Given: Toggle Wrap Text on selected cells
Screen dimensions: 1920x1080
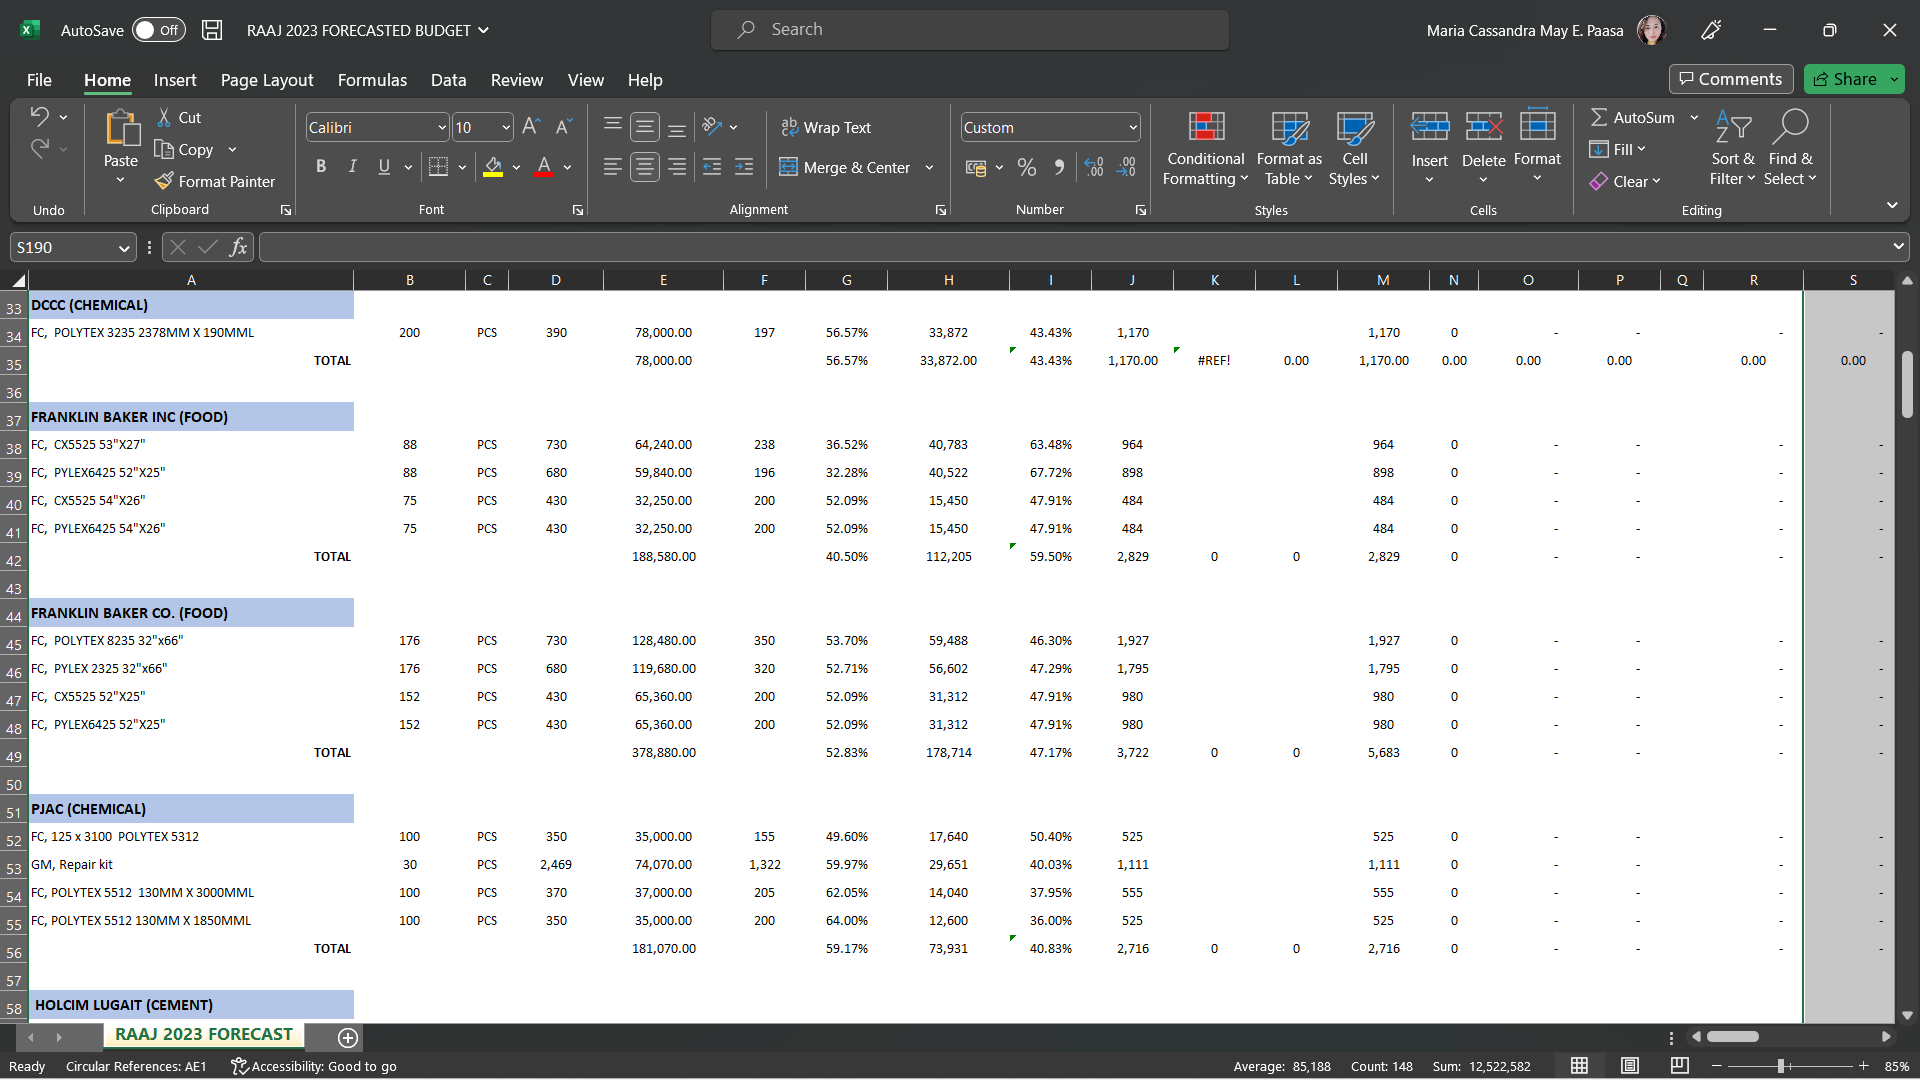Looking at the screenshot, I should 826,127.
